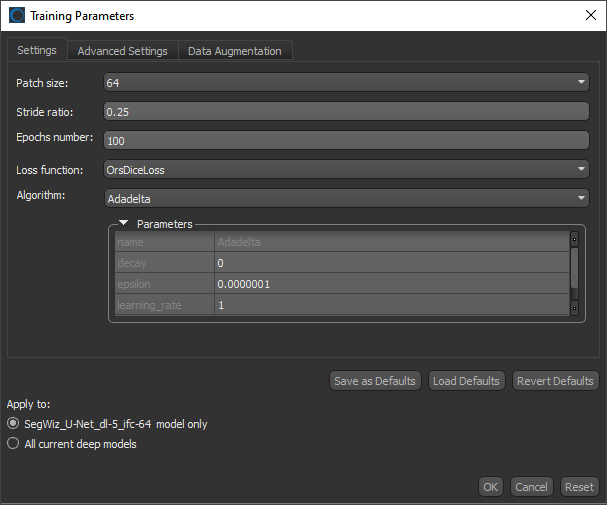Screen dimensions: 607x505
Task: Click the Save as Defaults button
Action: click(x=375, y=381)
